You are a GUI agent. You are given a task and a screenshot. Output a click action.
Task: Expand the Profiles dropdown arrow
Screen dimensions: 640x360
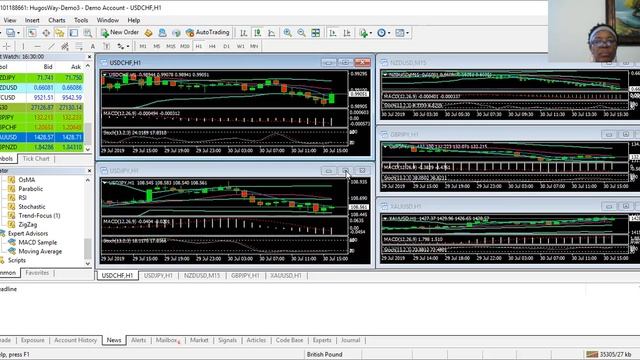(18, 33)
